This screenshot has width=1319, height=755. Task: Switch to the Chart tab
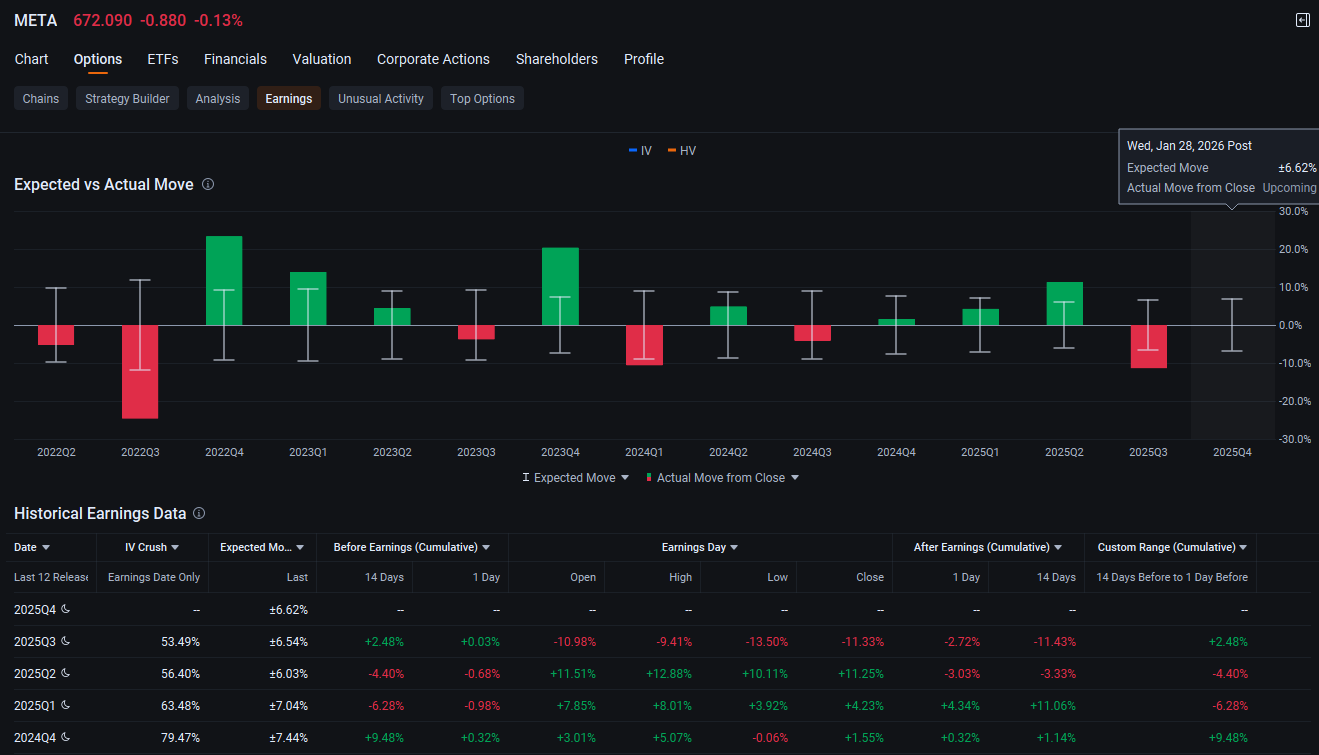[x=31, y=59]
